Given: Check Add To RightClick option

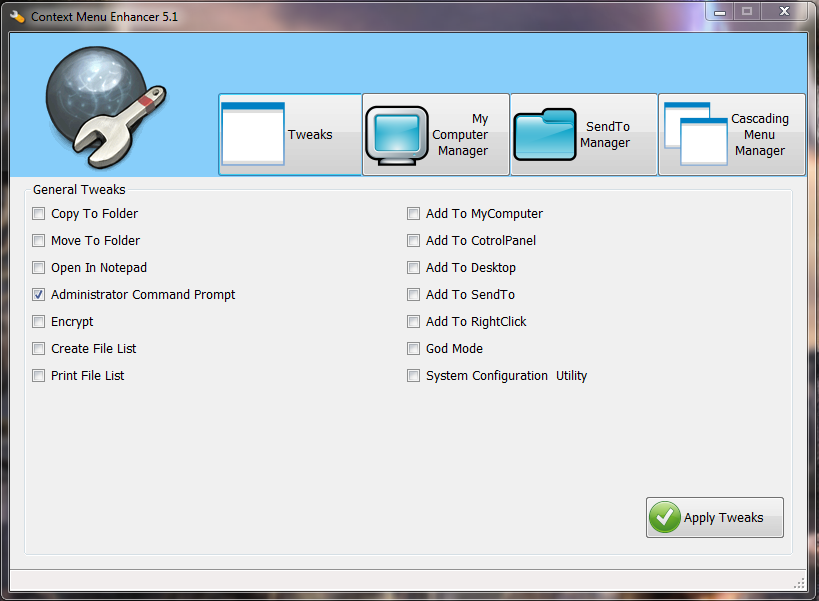Looking at the screenshot, I should point(413,322).
